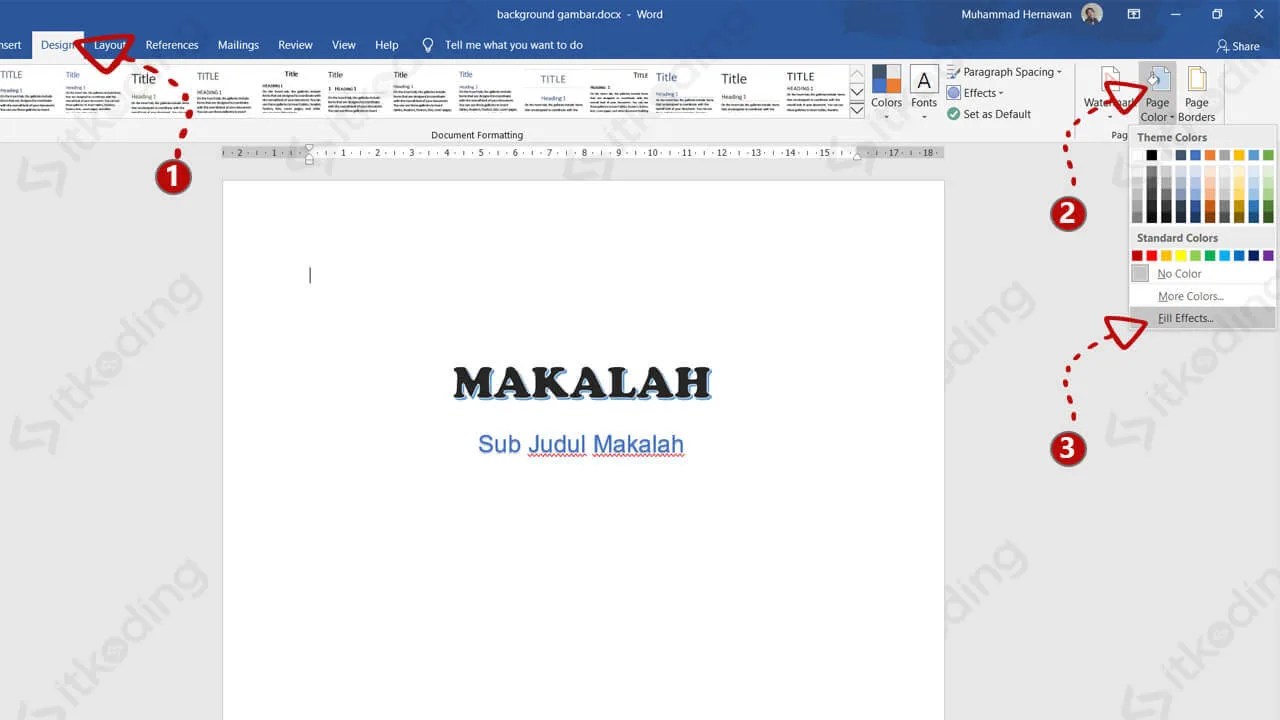Click the green Set as Default checkmark icon

[x=954, y=114]
